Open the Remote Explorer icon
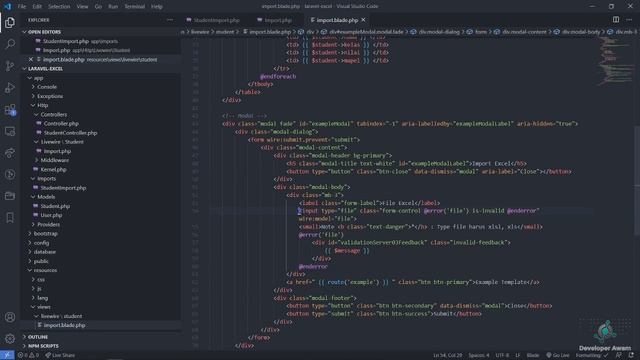 coord(10,131)
